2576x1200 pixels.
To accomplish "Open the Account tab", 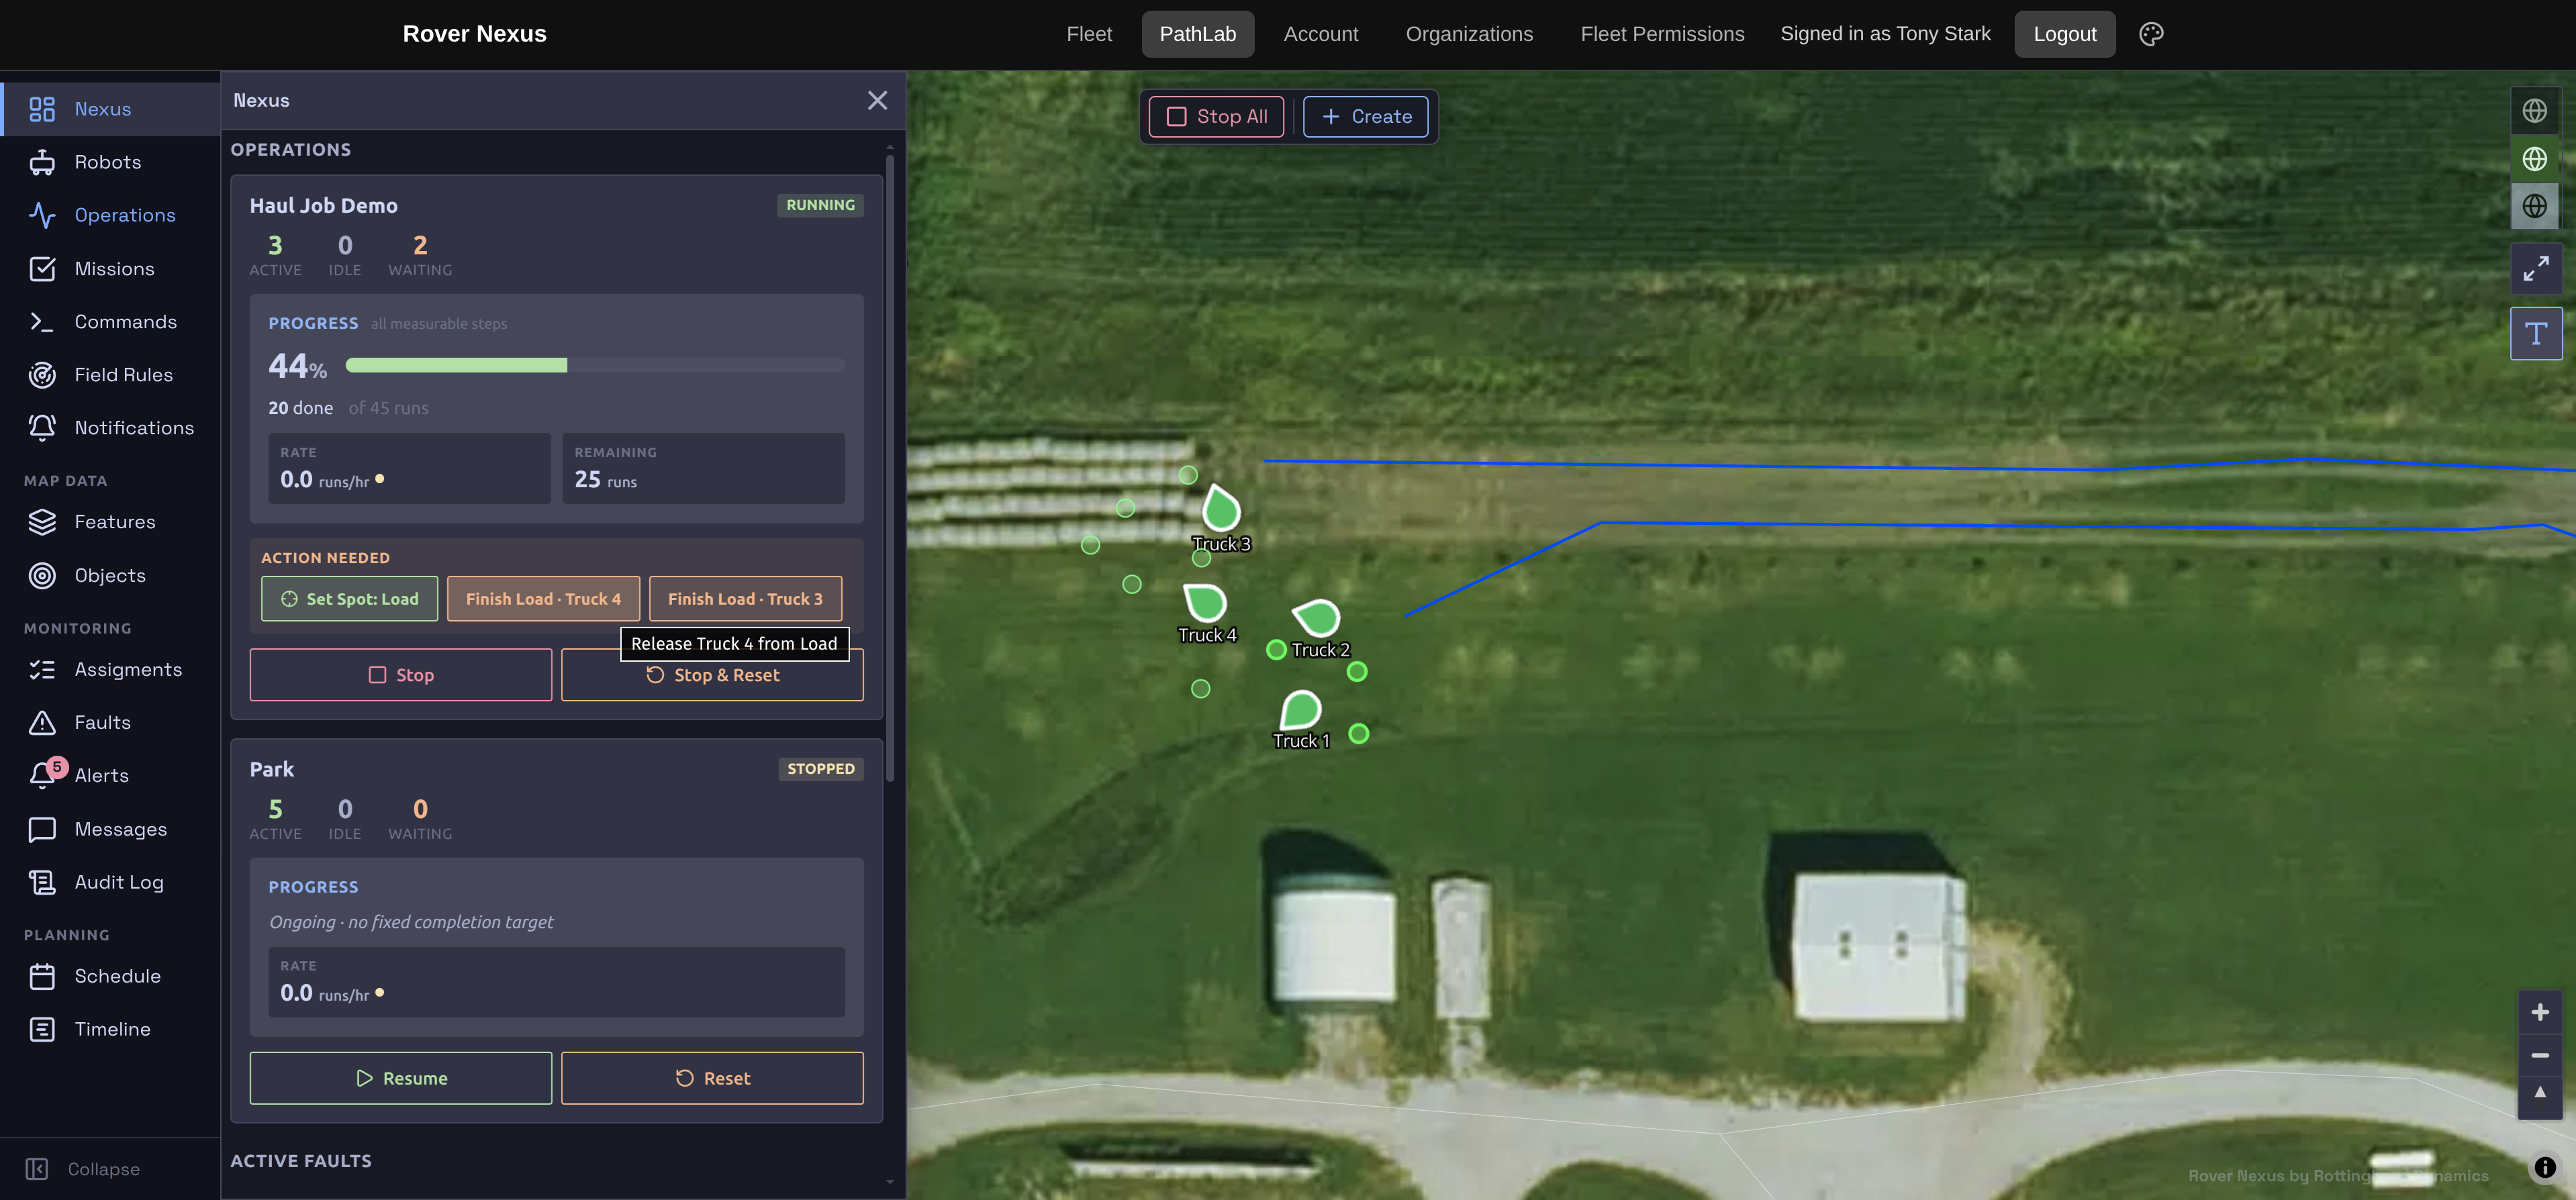I will pos(1320,34).
